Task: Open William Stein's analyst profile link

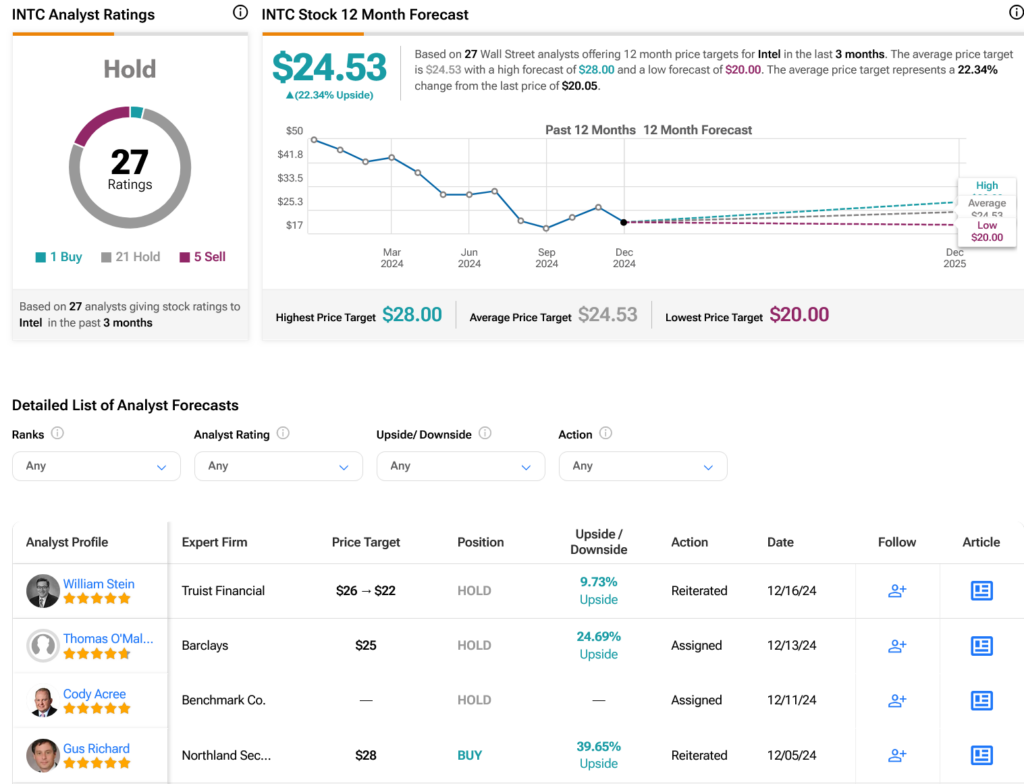Action: 98,584
